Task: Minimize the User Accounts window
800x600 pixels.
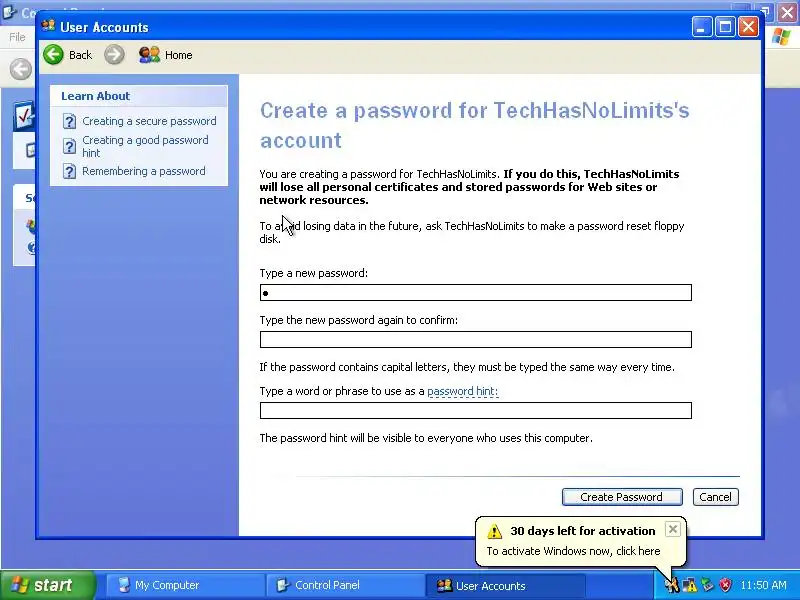Action: pyautogui.click(x=702, y=27)
